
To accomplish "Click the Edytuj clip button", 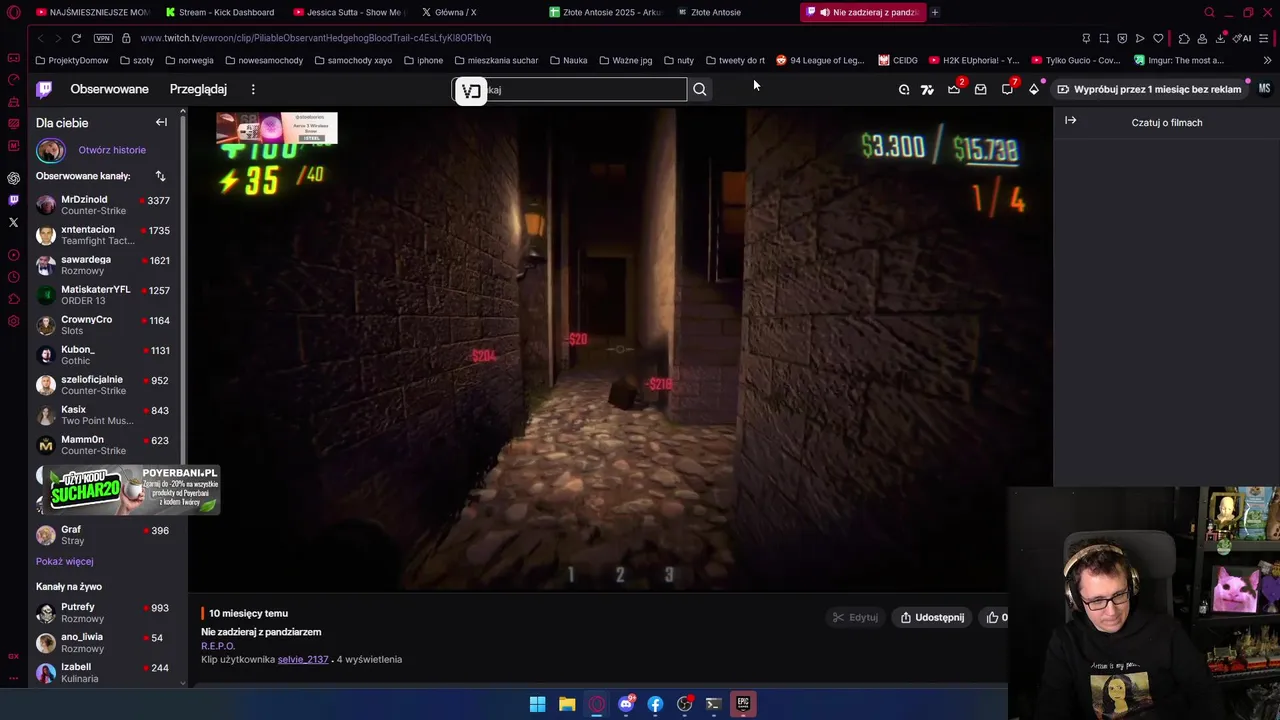I will [x=856, y=617].
